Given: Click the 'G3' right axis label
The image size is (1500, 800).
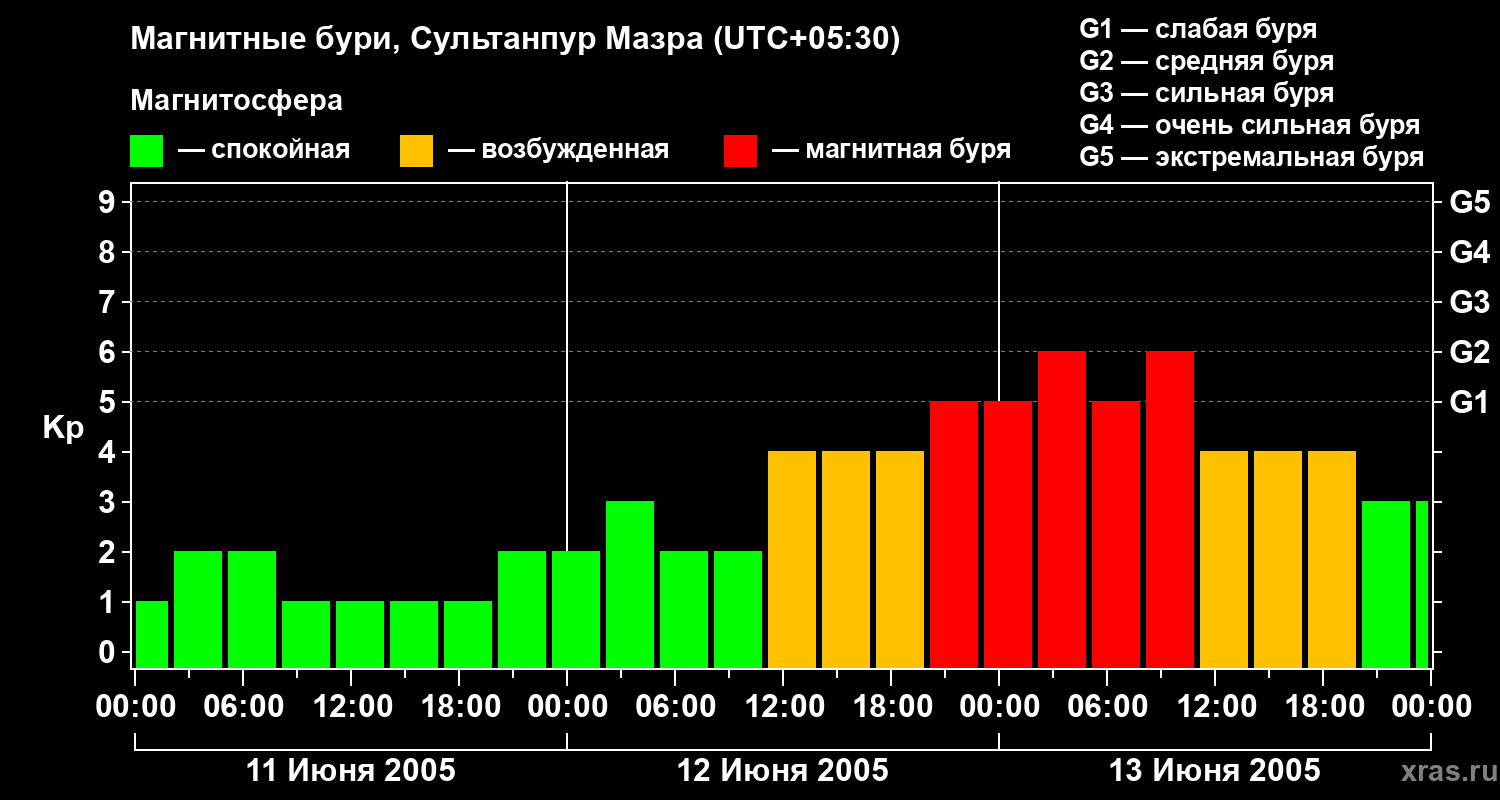Looking at the screenshot, I should (x=1469, y=302).
